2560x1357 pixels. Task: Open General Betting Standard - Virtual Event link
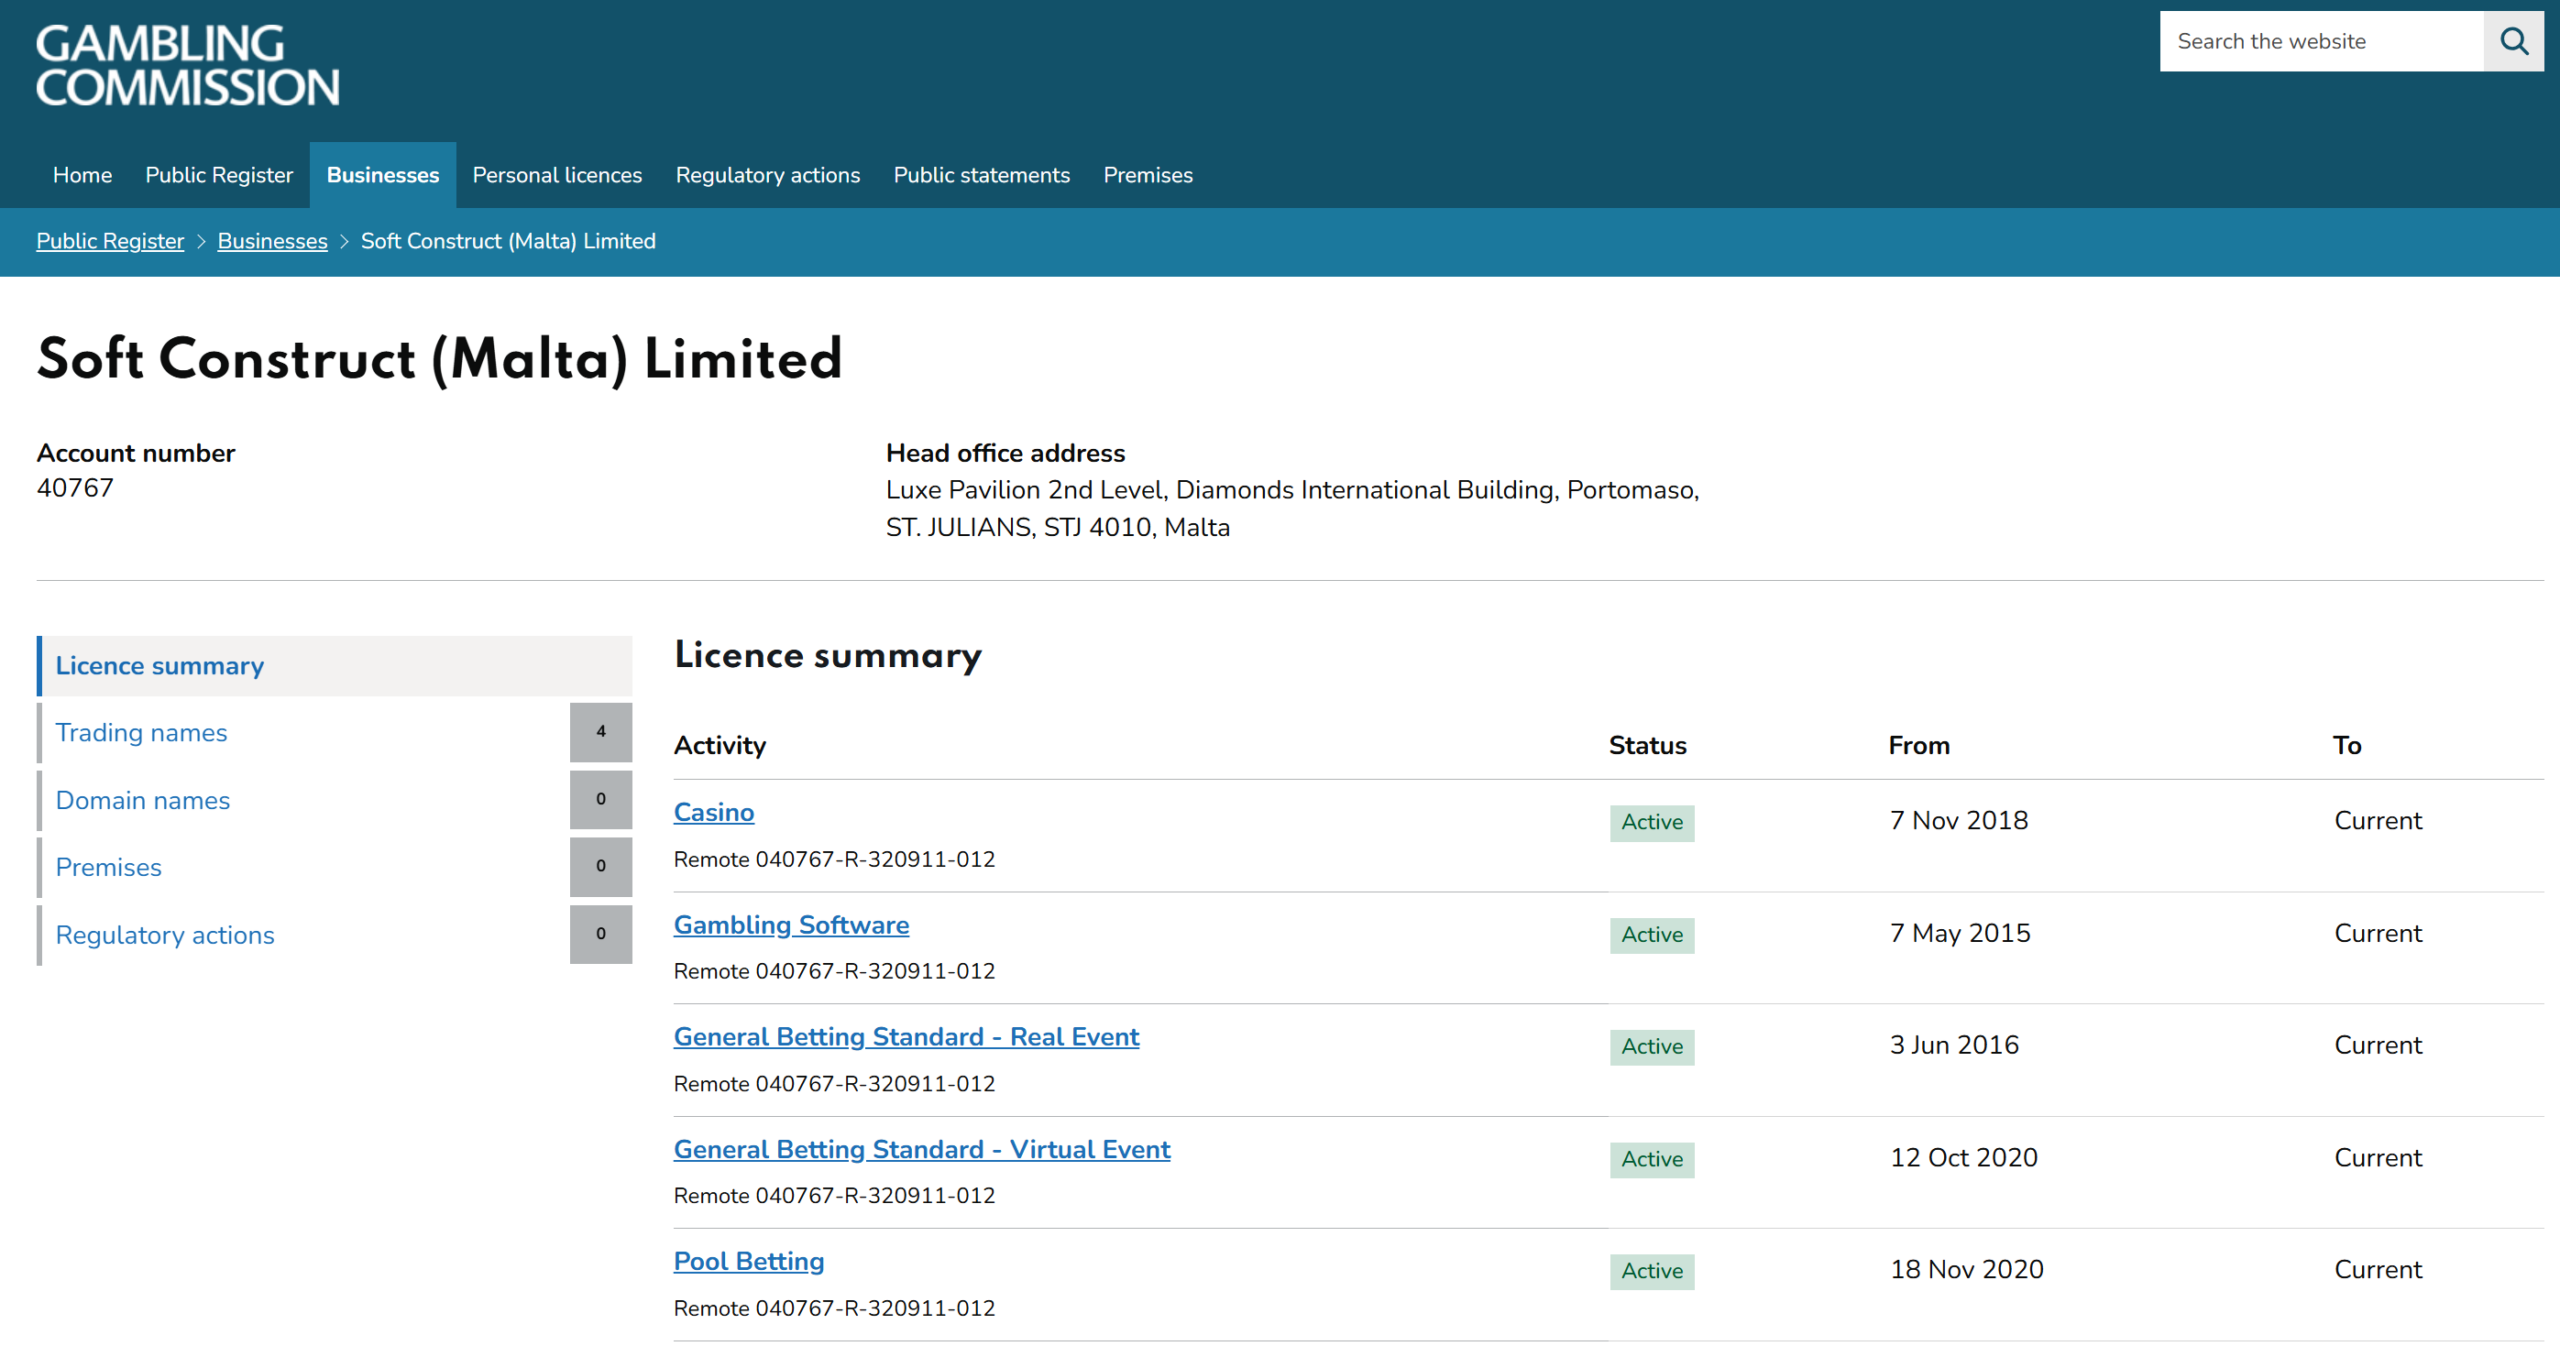point(921,1149)
